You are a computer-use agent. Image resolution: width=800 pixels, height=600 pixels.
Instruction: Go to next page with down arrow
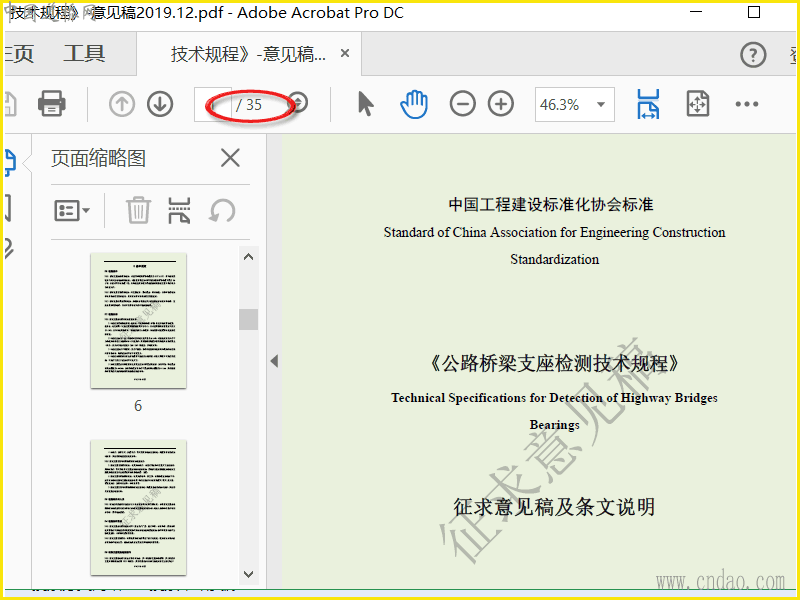click(160, 104)
